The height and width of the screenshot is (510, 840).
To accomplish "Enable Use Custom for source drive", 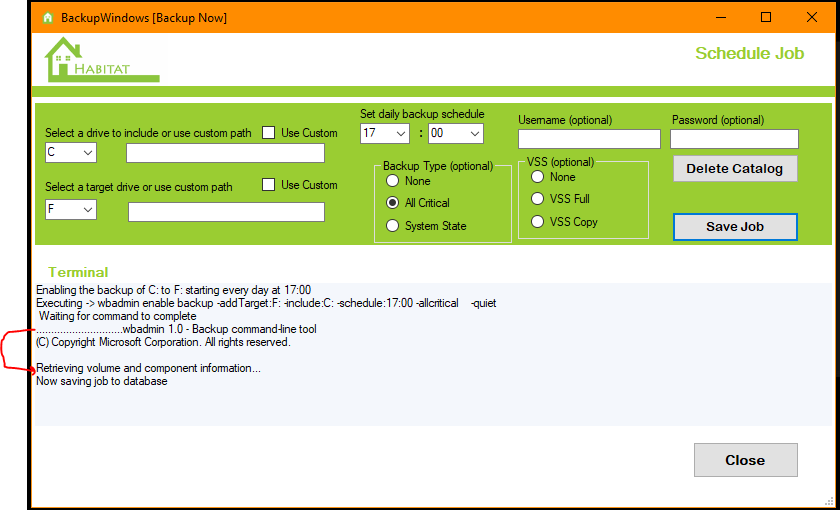I will pyautogui.click(x=269, y=132).
